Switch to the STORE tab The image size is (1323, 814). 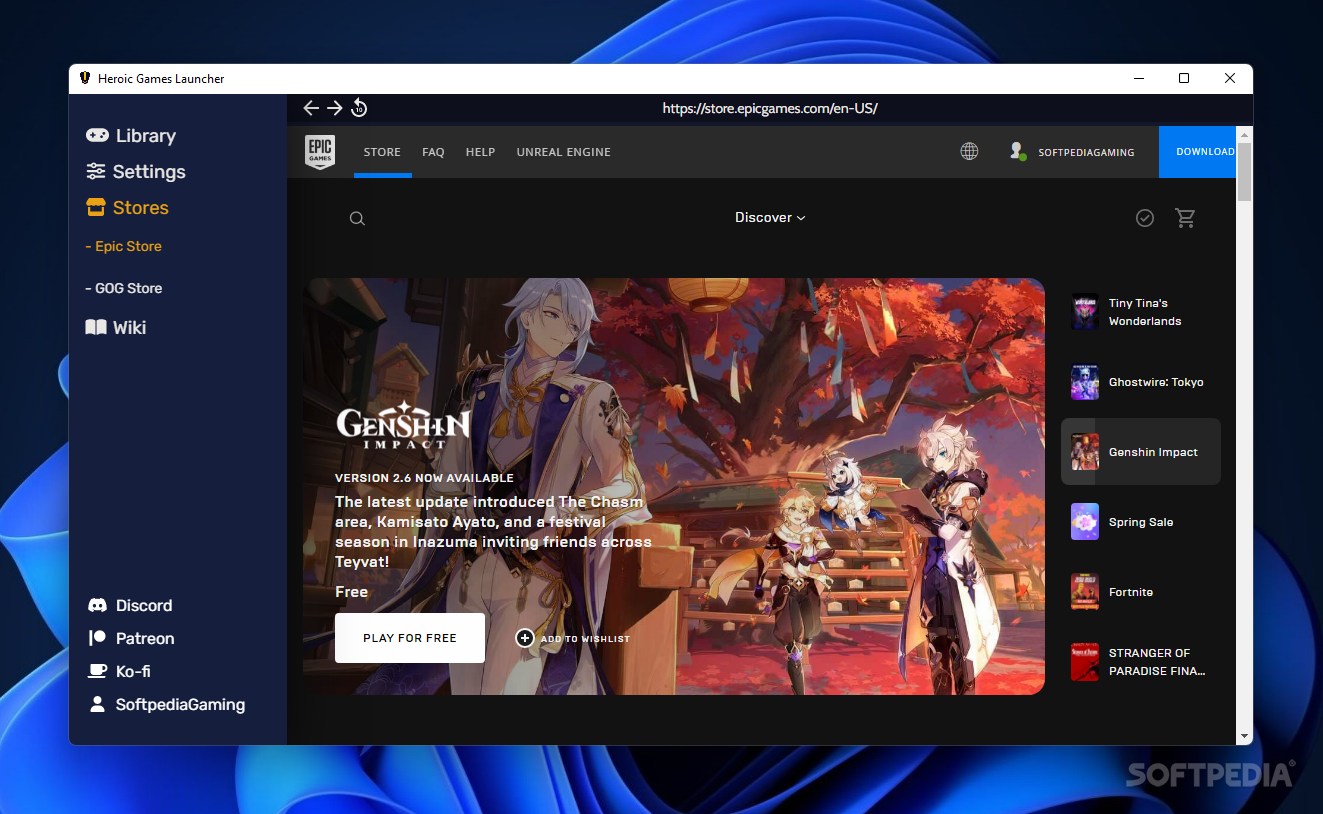point(382,152)
